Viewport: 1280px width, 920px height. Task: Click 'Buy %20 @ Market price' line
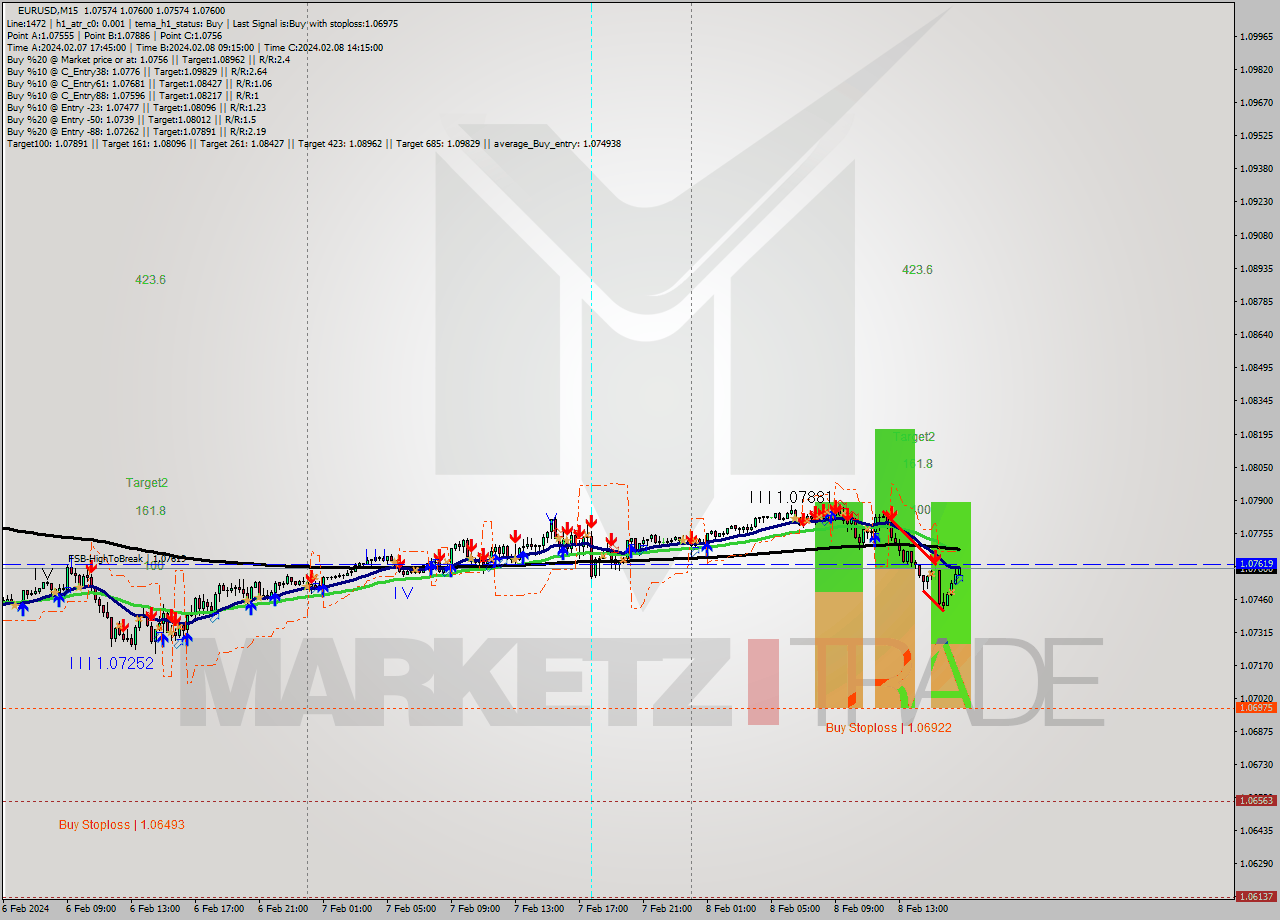(148, 59)
